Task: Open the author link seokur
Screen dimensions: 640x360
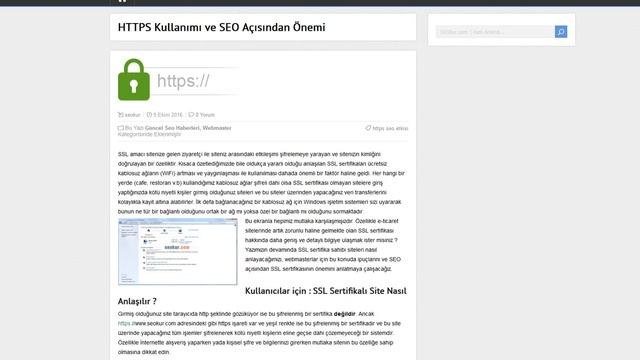Action: tap(132, 115)
